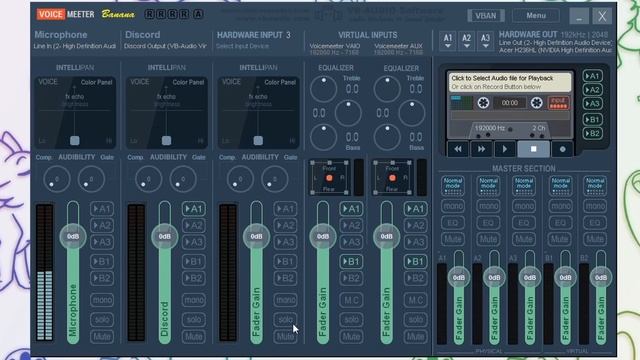Open the A1 hardware out device dropdown

tap(448, 41)
